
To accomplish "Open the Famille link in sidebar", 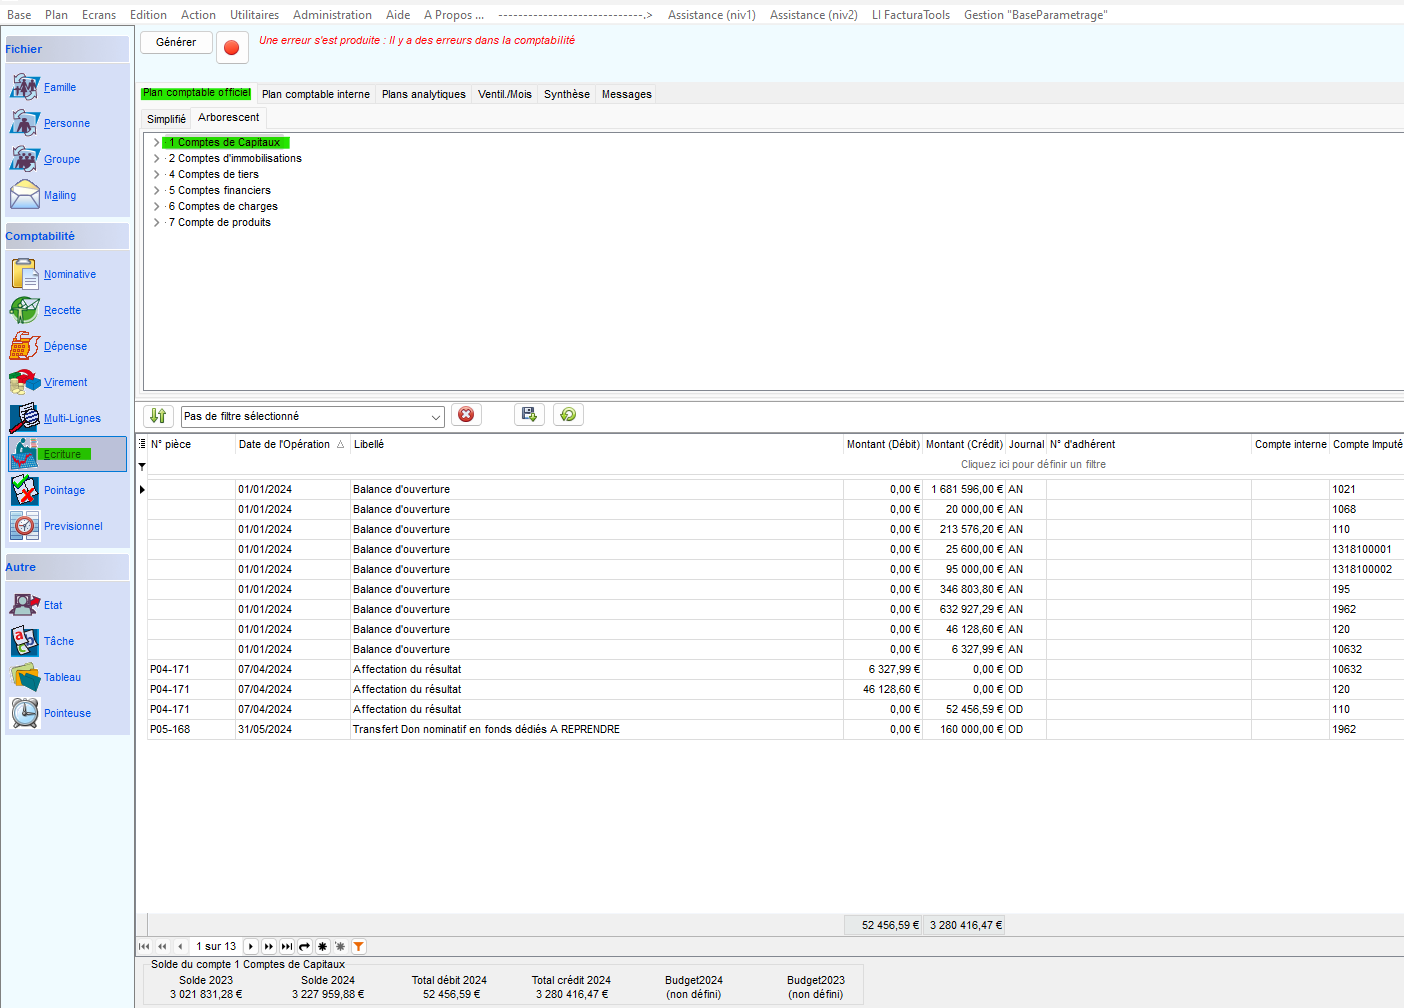I will tap(60, 88).
